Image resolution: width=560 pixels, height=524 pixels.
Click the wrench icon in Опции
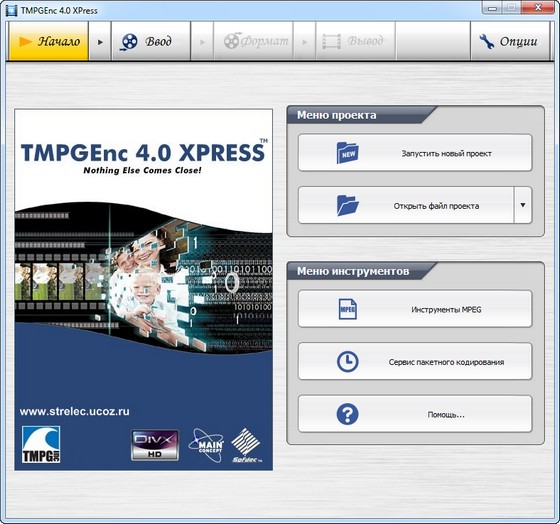tap(486, 41)
